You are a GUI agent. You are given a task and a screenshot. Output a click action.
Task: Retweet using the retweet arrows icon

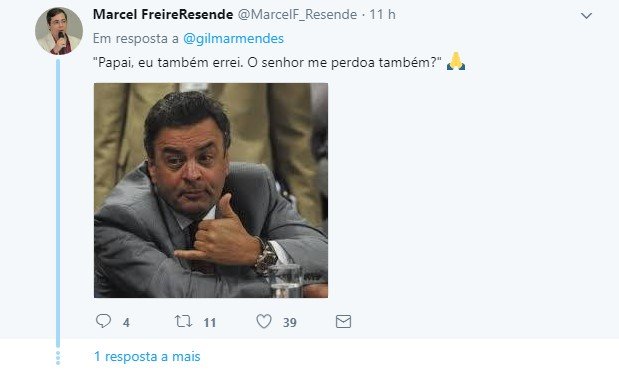click(x=184, y=321)
